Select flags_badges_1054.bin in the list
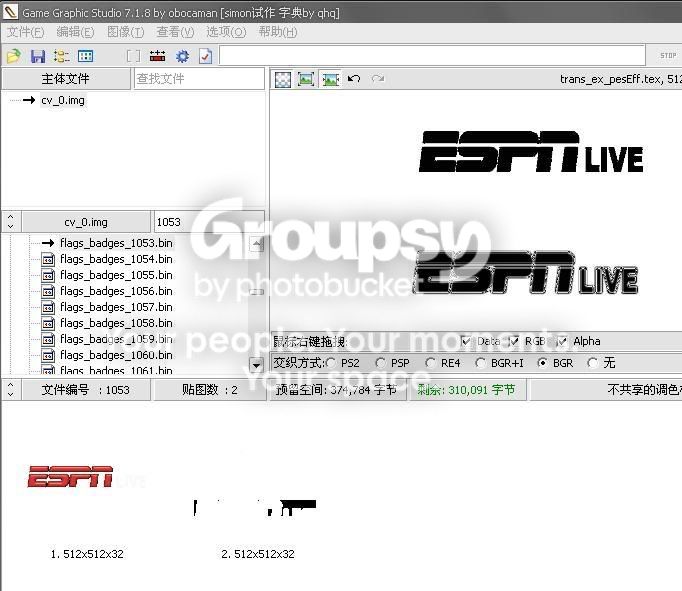The height and width of the screenshot is (591, 682). pyautogui.click(x=116, y=259)
